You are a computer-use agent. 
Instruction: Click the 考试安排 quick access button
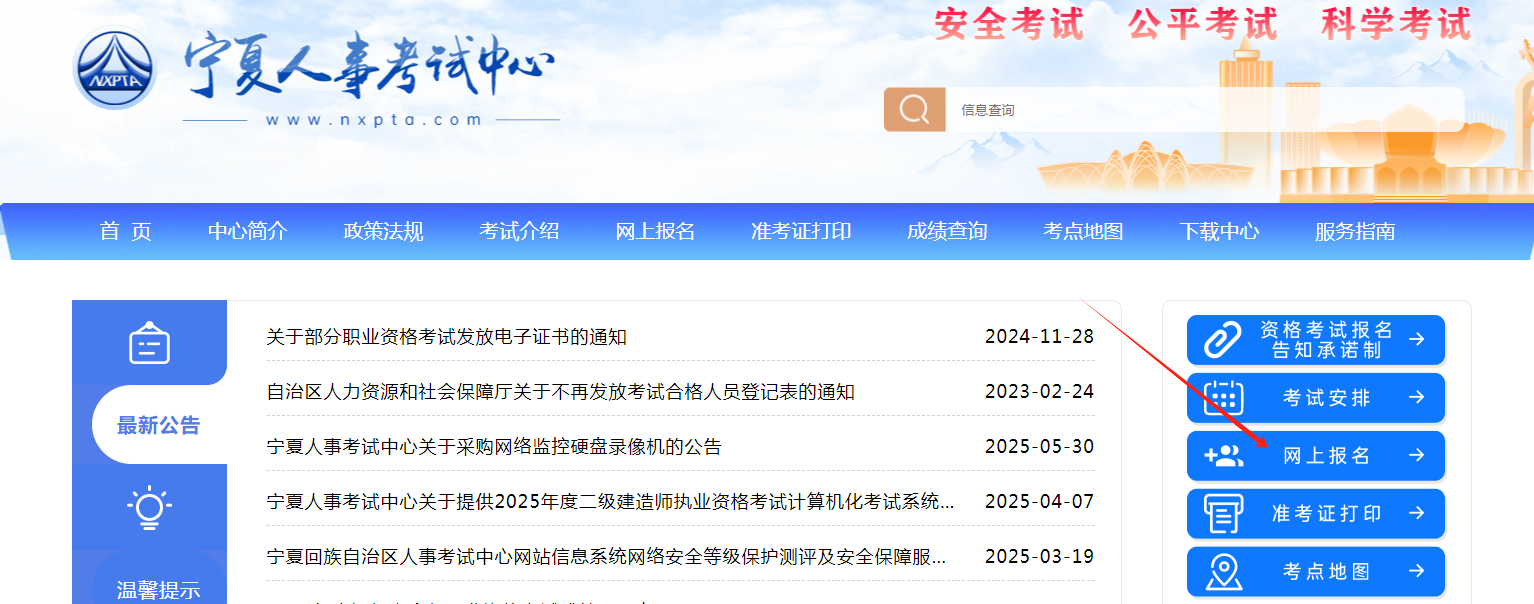tap(1315, 397)
